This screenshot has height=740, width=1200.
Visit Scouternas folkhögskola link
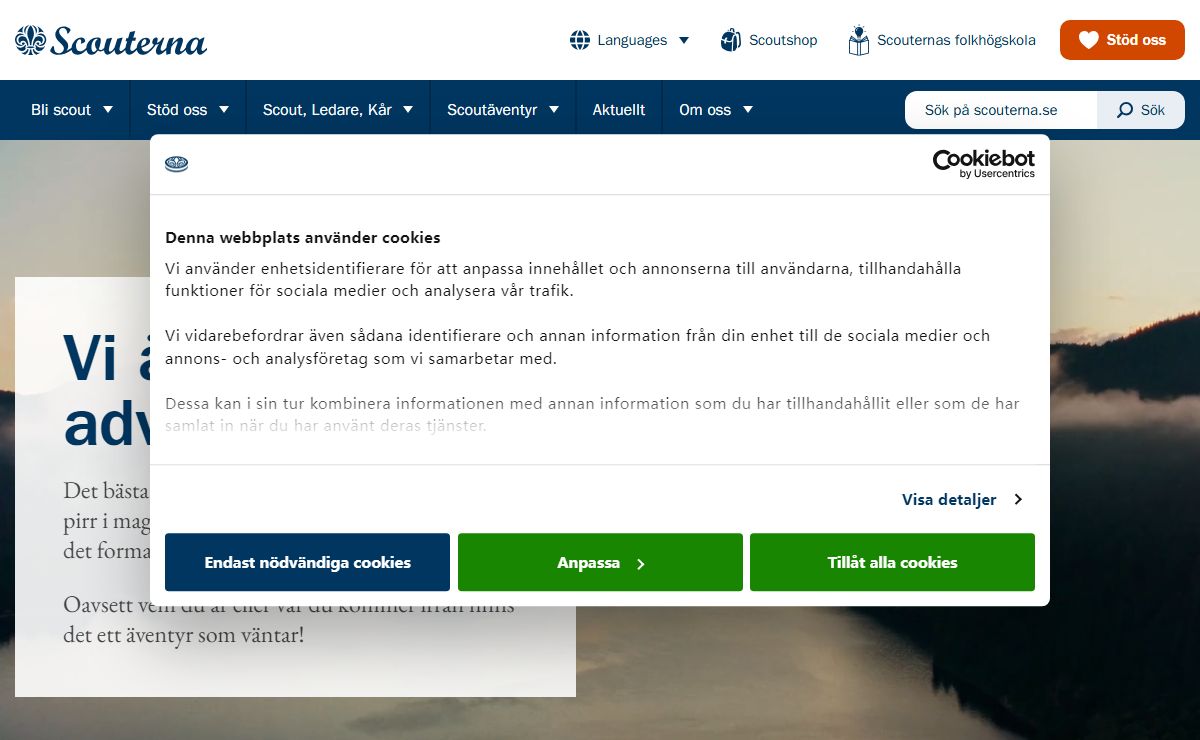[x=941, y=40]
